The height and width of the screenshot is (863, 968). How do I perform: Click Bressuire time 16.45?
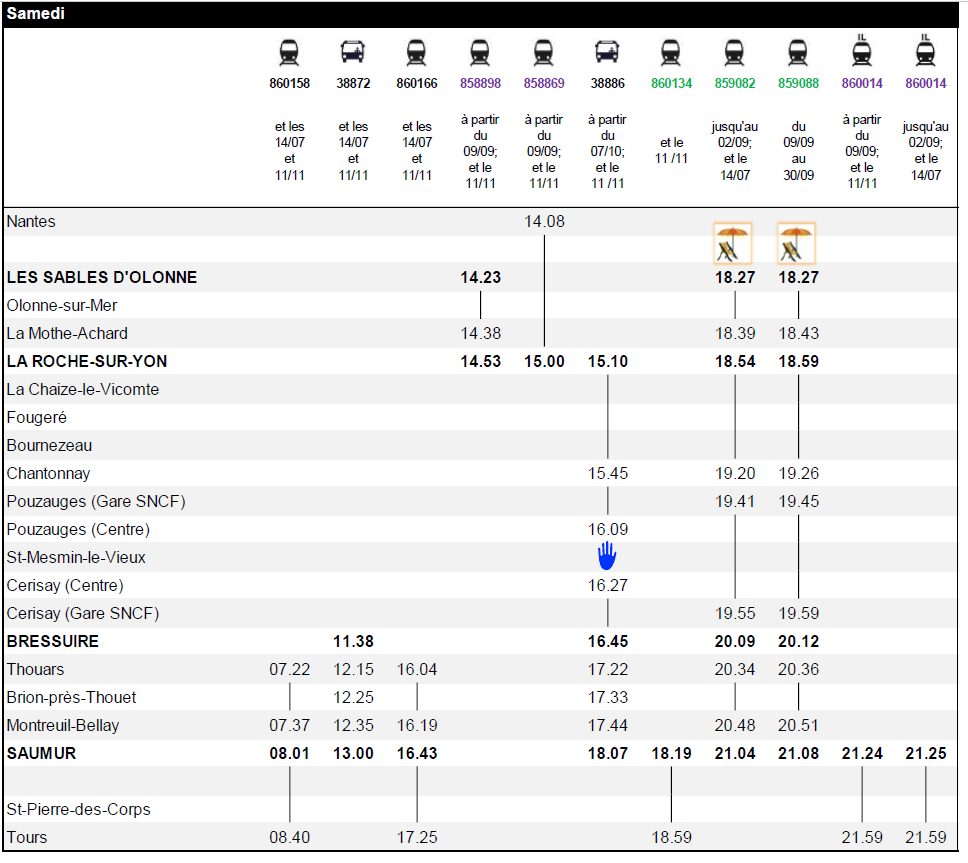(607, 641)
